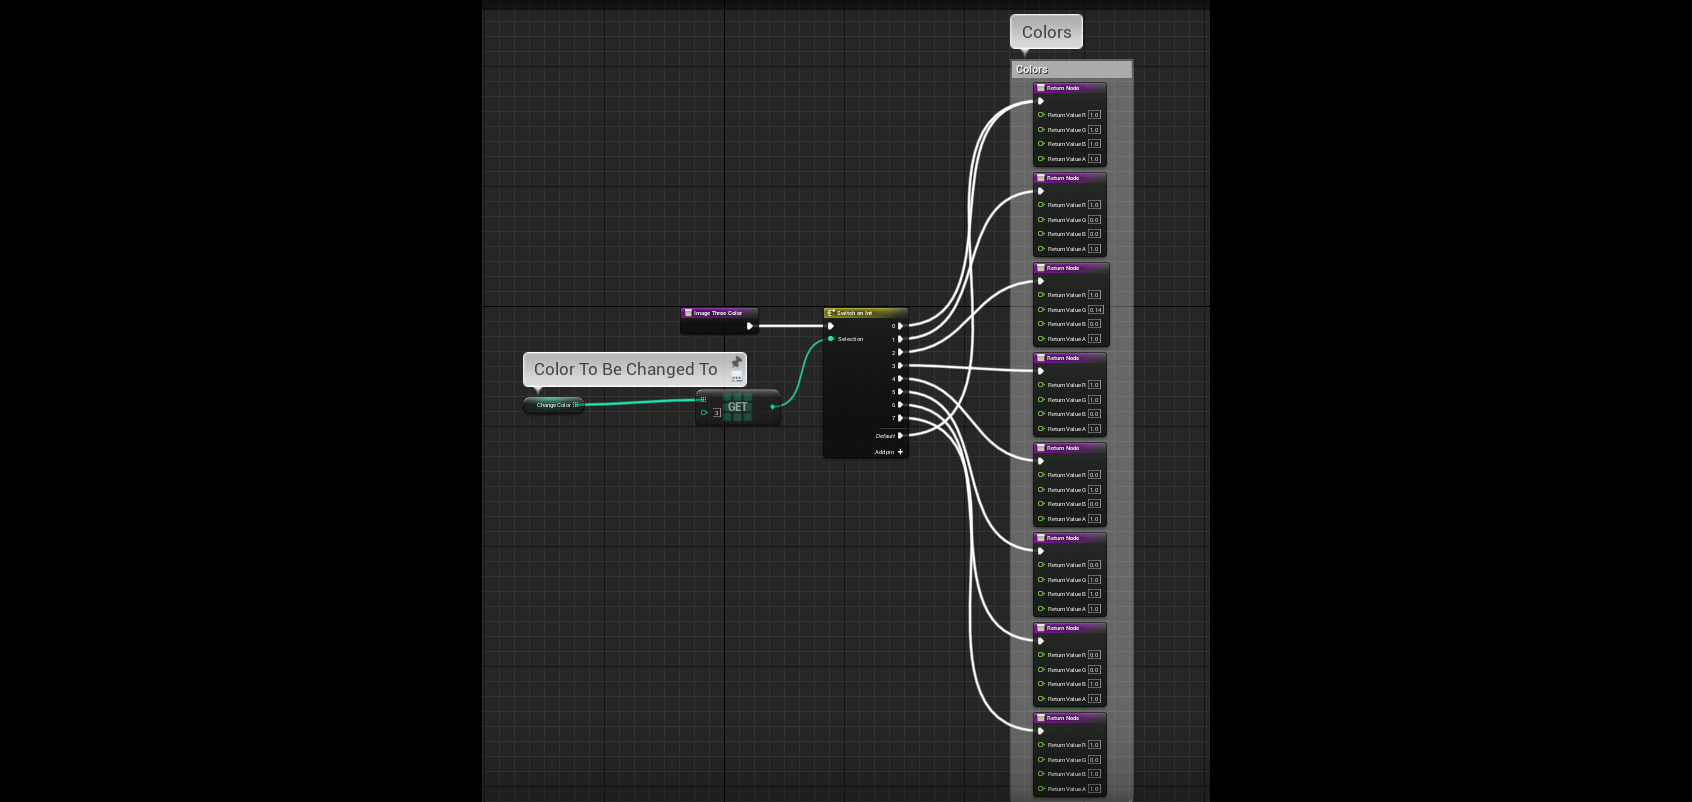The height and width of the screenshot is (802, 1692).
Task: Click exec pin of second Return Node from top
Action: pos(1041,191)
